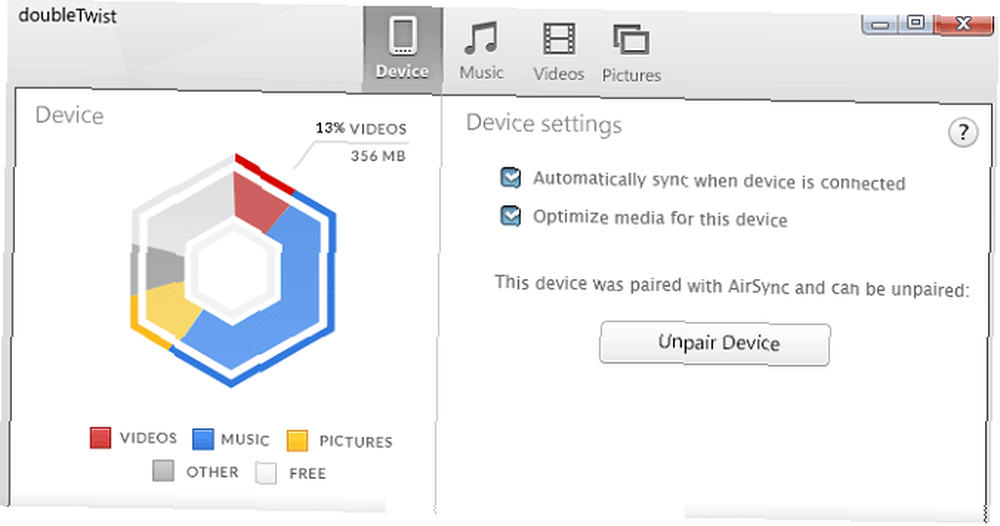
Task: Switch to the Videos tab label
Action: pyautogui.click(x=559, y=74)
